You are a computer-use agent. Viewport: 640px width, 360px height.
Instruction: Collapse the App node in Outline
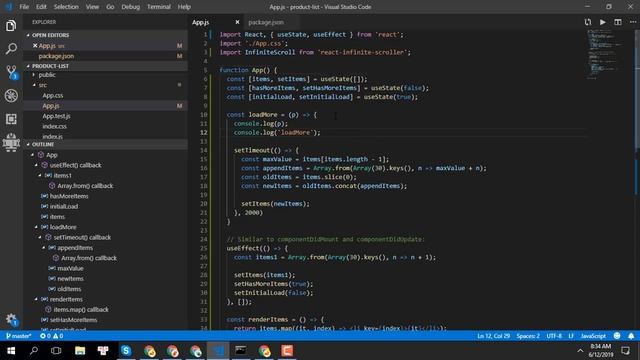click(32, 155)
